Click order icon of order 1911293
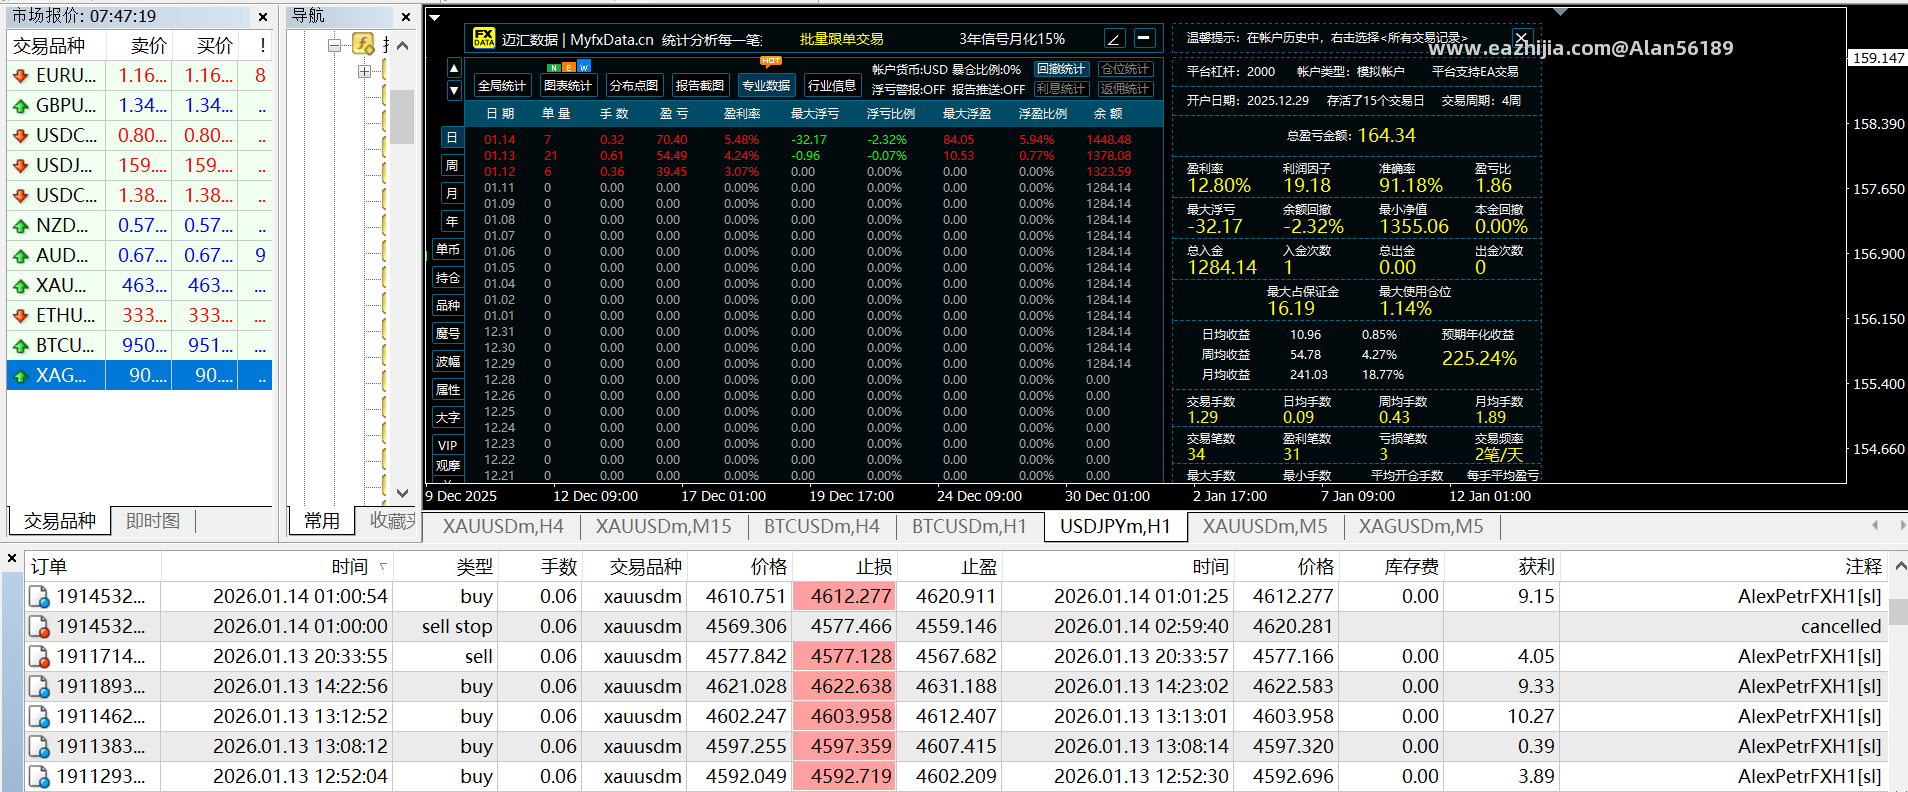The image size is (1908, 792). coord(39,777)
